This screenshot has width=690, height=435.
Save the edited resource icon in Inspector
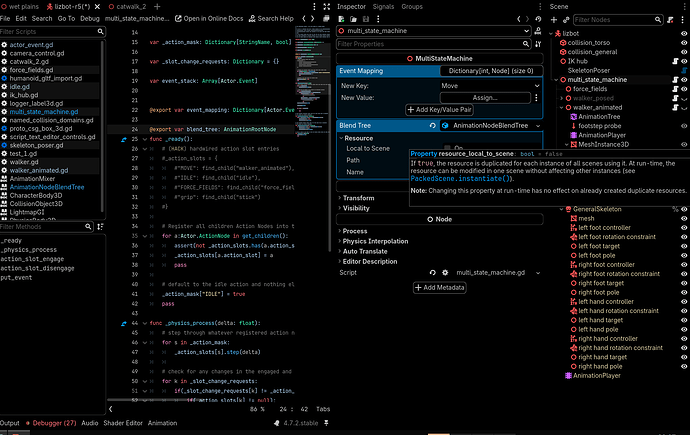click(366, 19)
